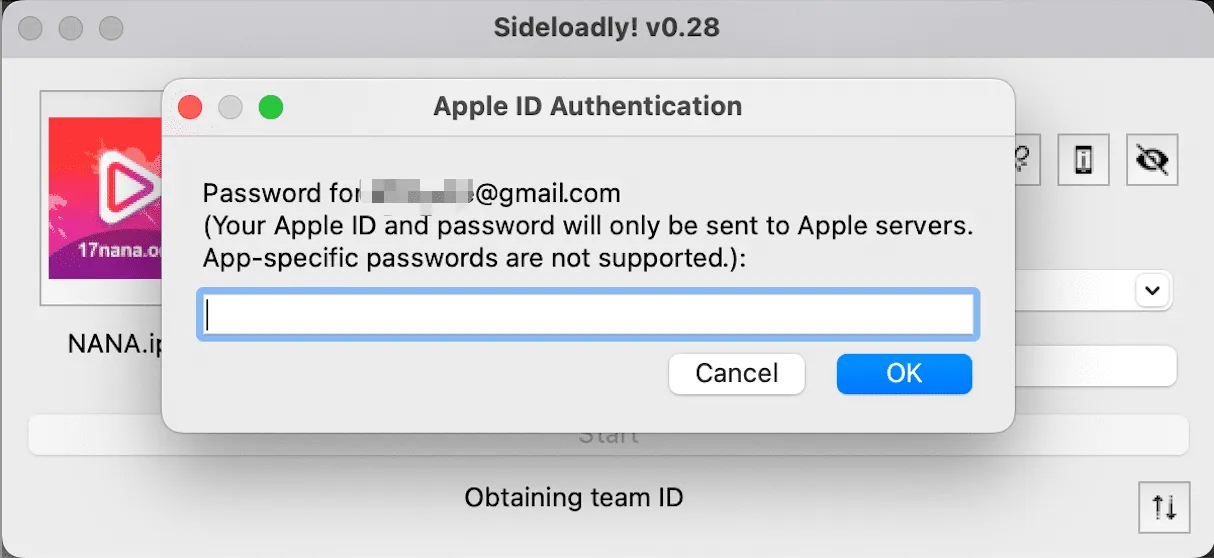Click the gray minimize button on dialog

pyautogui.click(x=230, y=107)
